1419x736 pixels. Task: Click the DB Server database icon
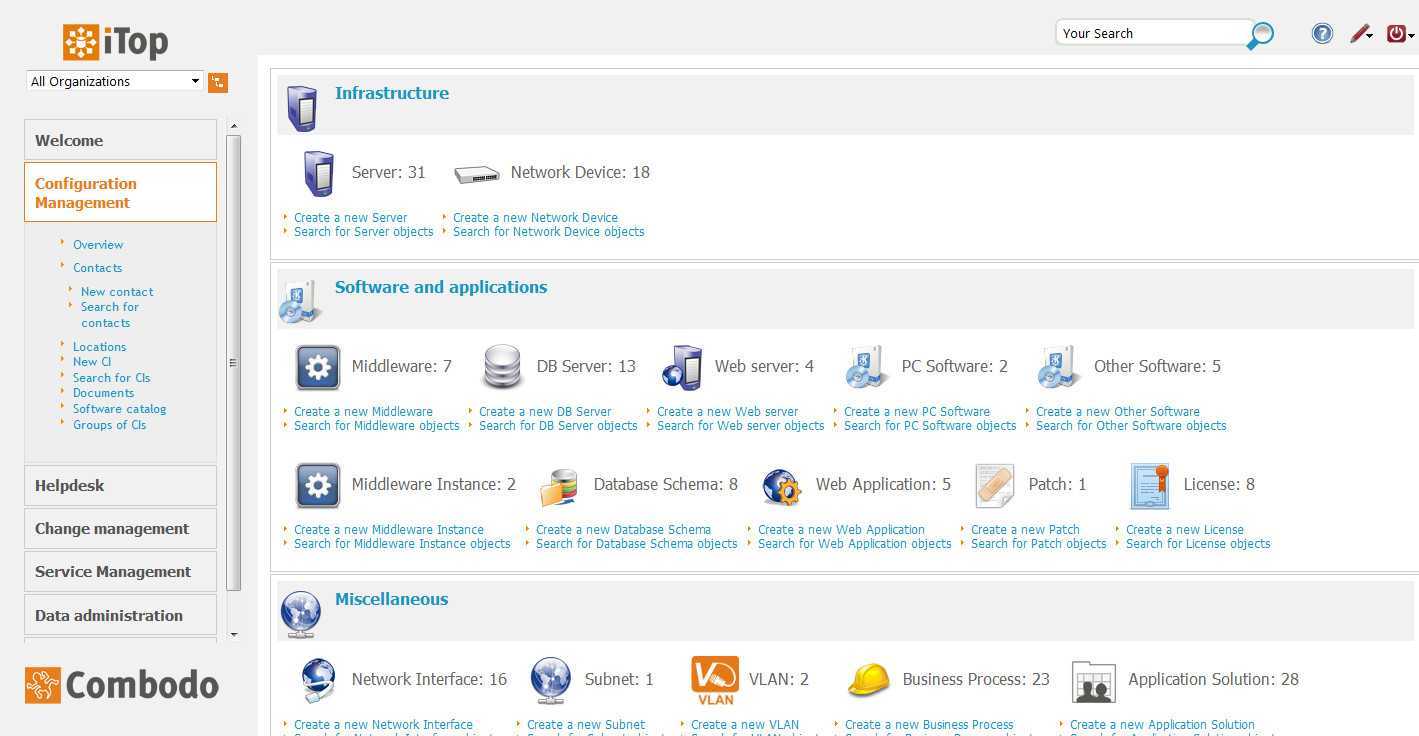click(x=502, y=367)
